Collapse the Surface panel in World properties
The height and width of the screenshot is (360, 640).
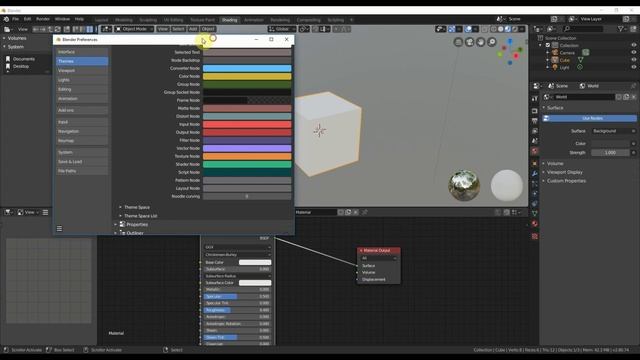555,108
